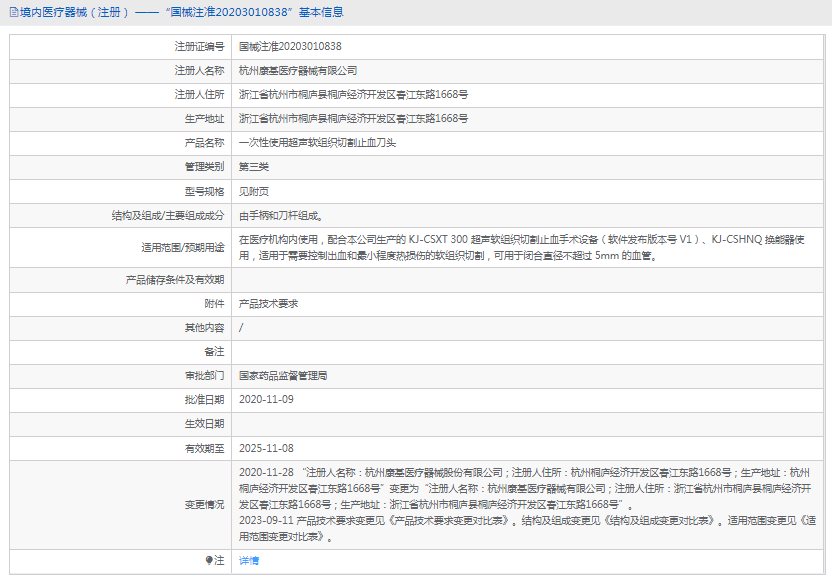The image size is (832, 578).
Task: Select the 其他内容 row label
Action: [x=204, y=328]
